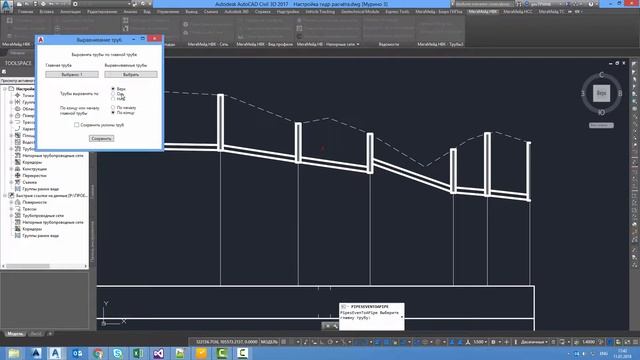Collapse the 'Быстрые ссылки на данные' node
Viewport: 640px width, 360px height.
pyautogui.click(x=5, y=196)
